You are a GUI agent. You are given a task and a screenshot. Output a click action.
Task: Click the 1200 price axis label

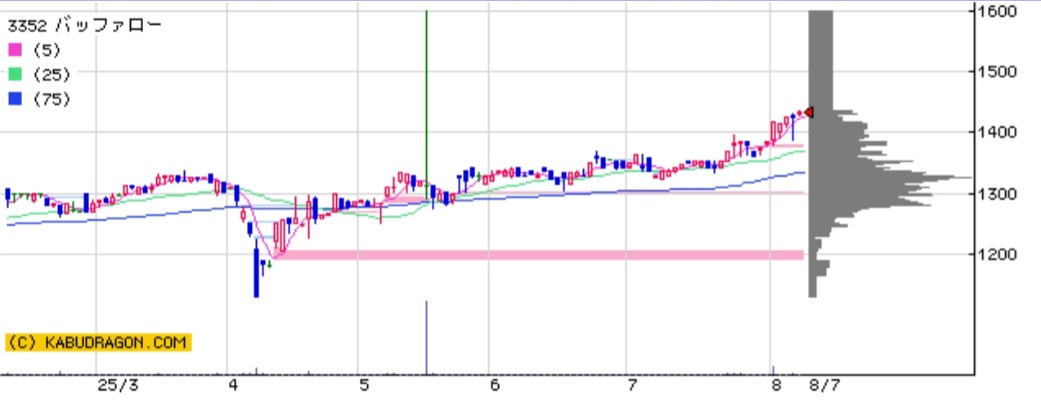pyautogui.click(x=999, y=254)
